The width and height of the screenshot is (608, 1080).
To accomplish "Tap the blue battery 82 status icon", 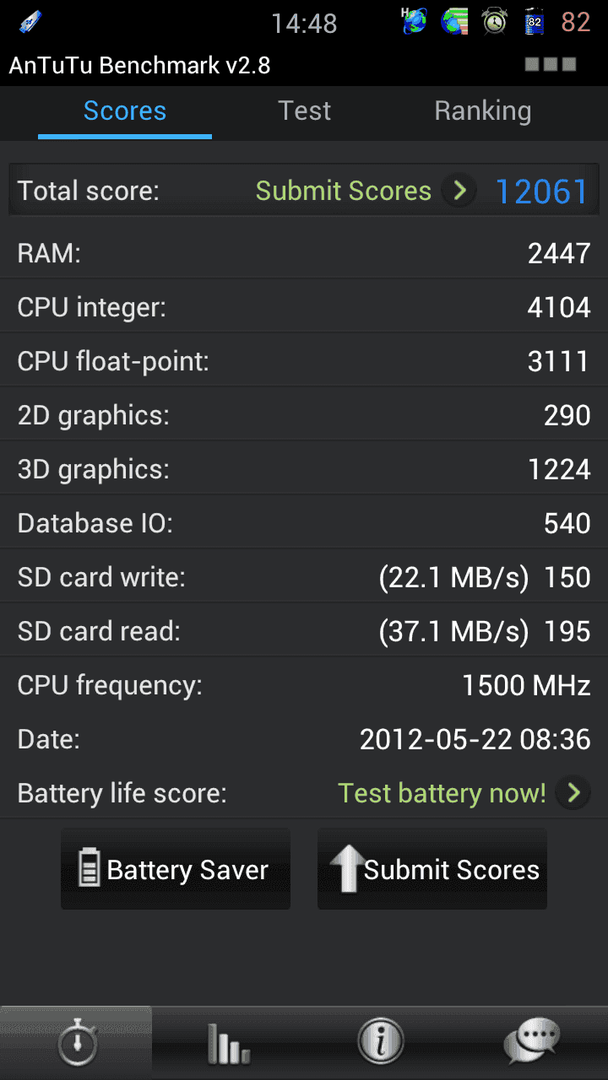I will click(534, 23).
